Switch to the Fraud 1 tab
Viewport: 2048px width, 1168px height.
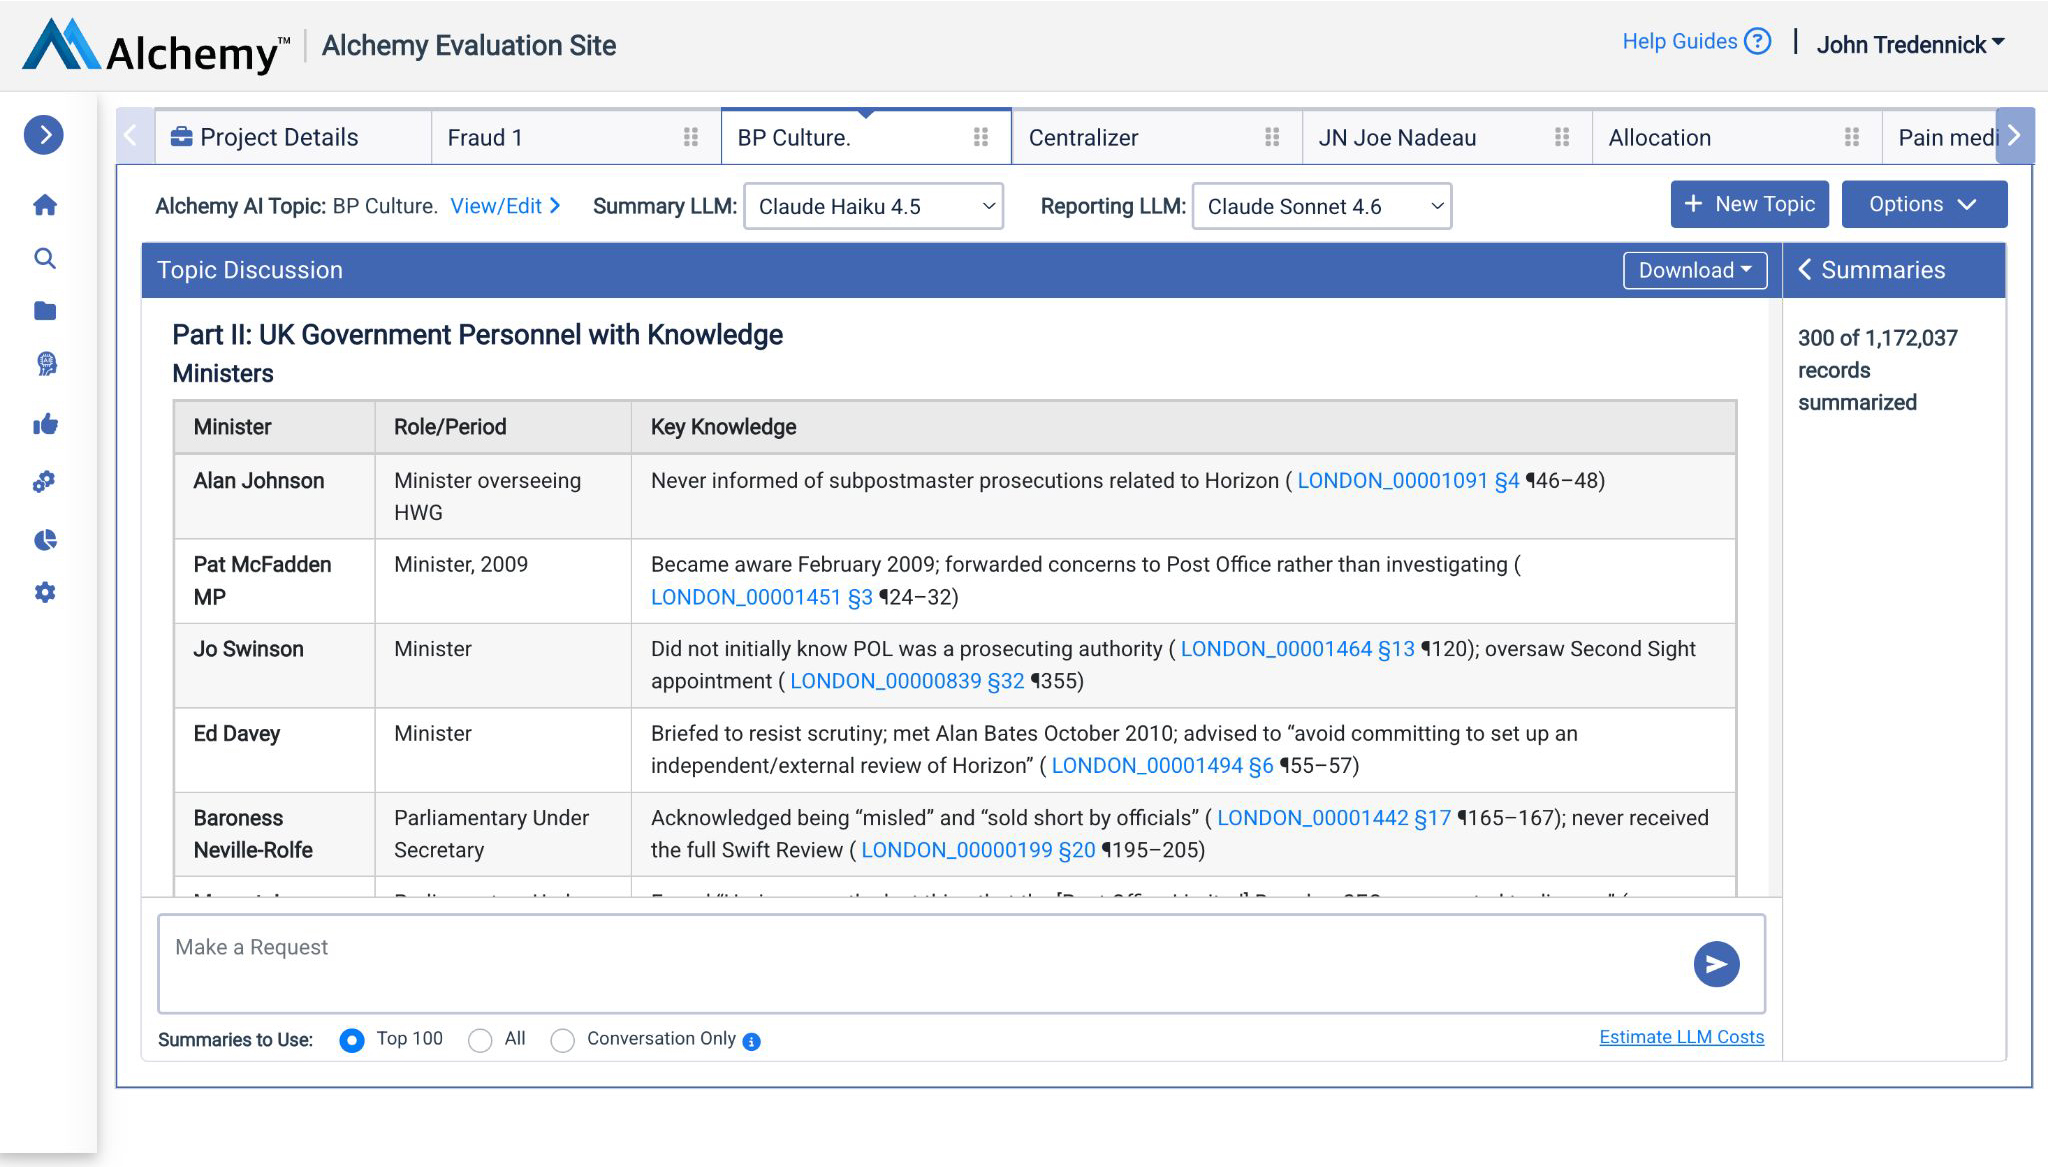(x=486, y=138)
